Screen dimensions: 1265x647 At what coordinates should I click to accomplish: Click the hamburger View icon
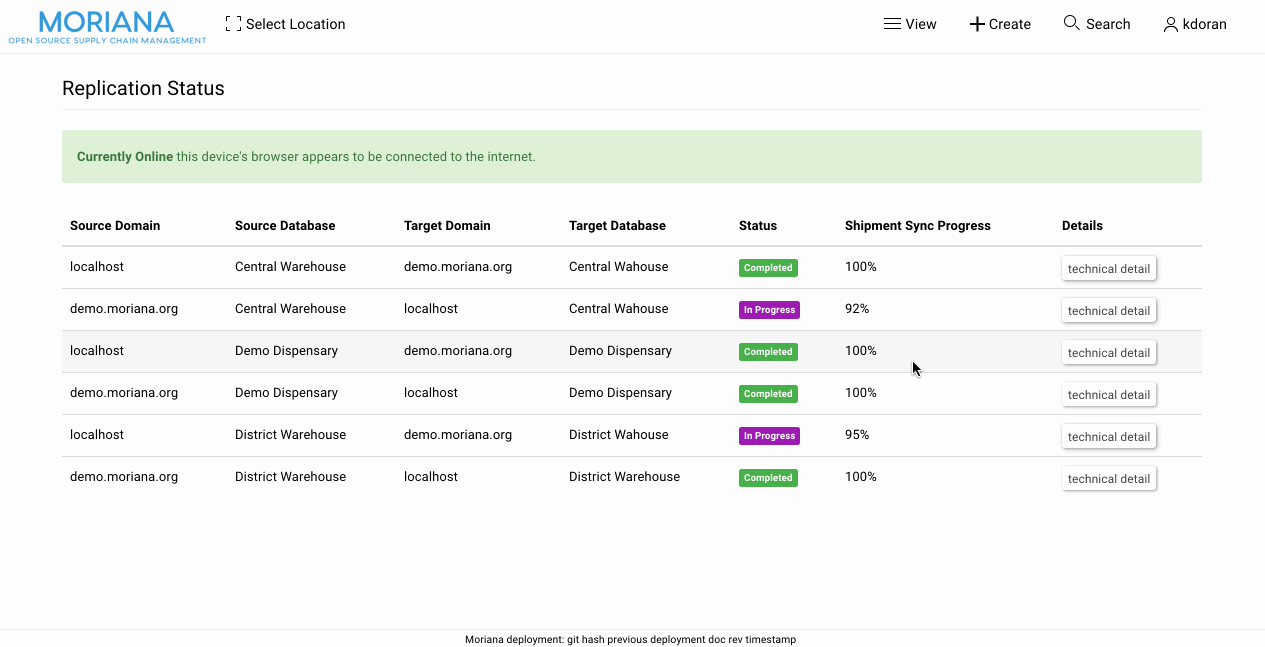click(x=892, y=24)
